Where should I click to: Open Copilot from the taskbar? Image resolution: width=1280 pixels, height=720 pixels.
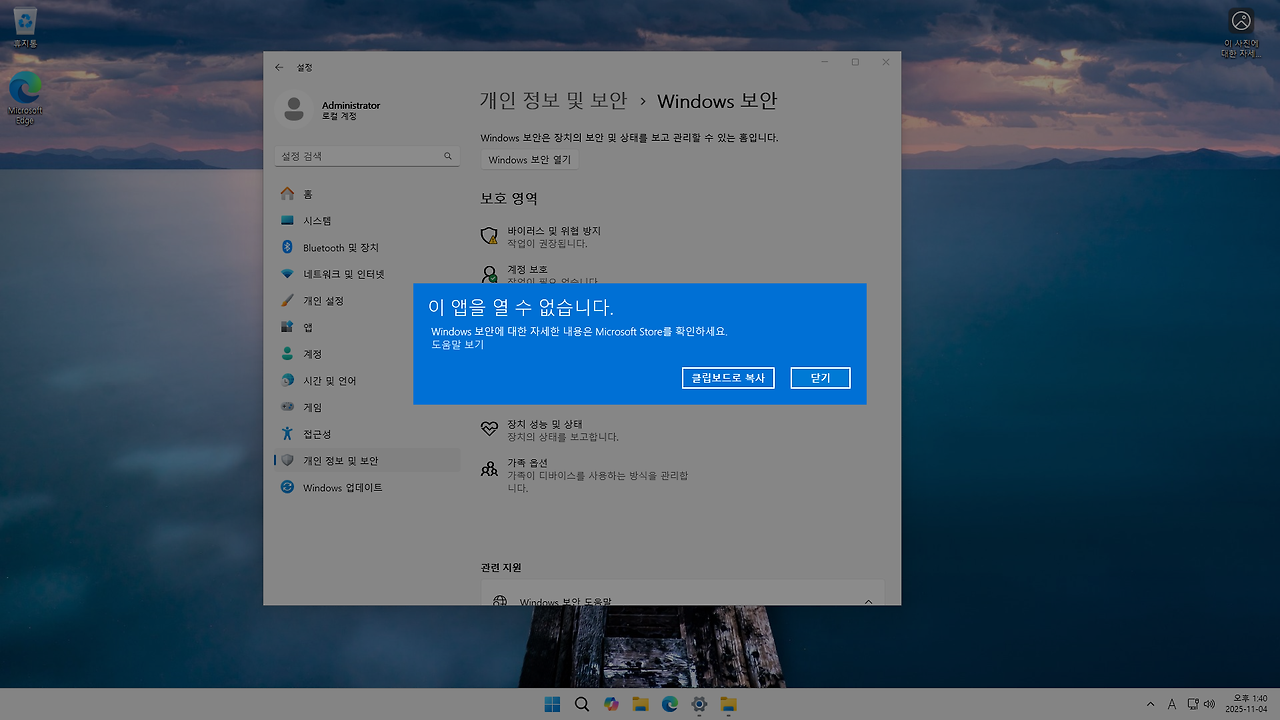coord(611,704)
